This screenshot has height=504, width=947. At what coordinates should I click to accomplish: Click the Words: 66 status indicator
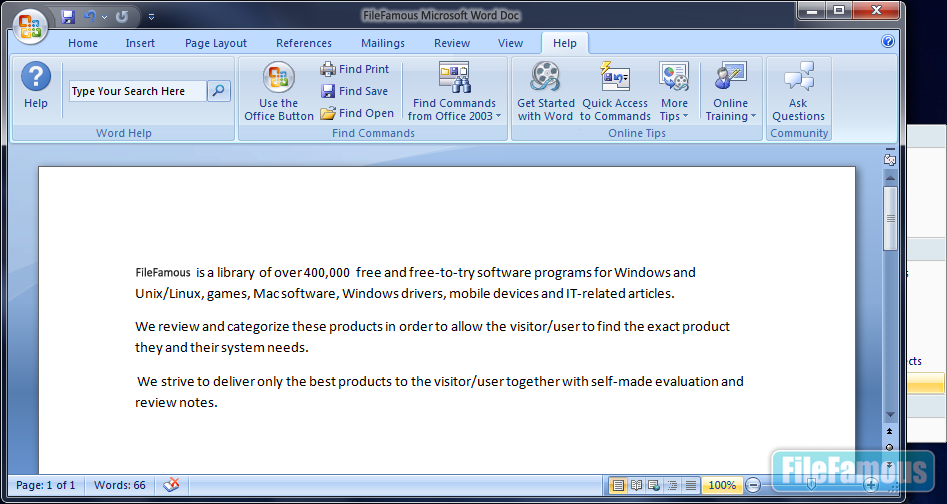point(120,485)
